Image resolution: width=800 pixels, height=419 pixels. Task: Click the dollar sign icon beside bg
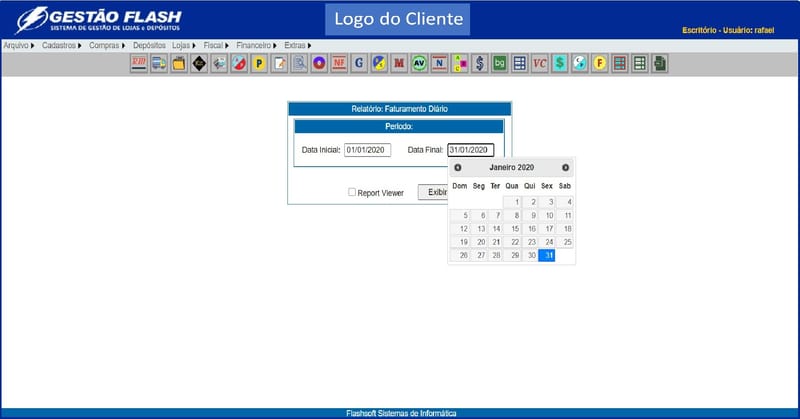click(480, 64)
